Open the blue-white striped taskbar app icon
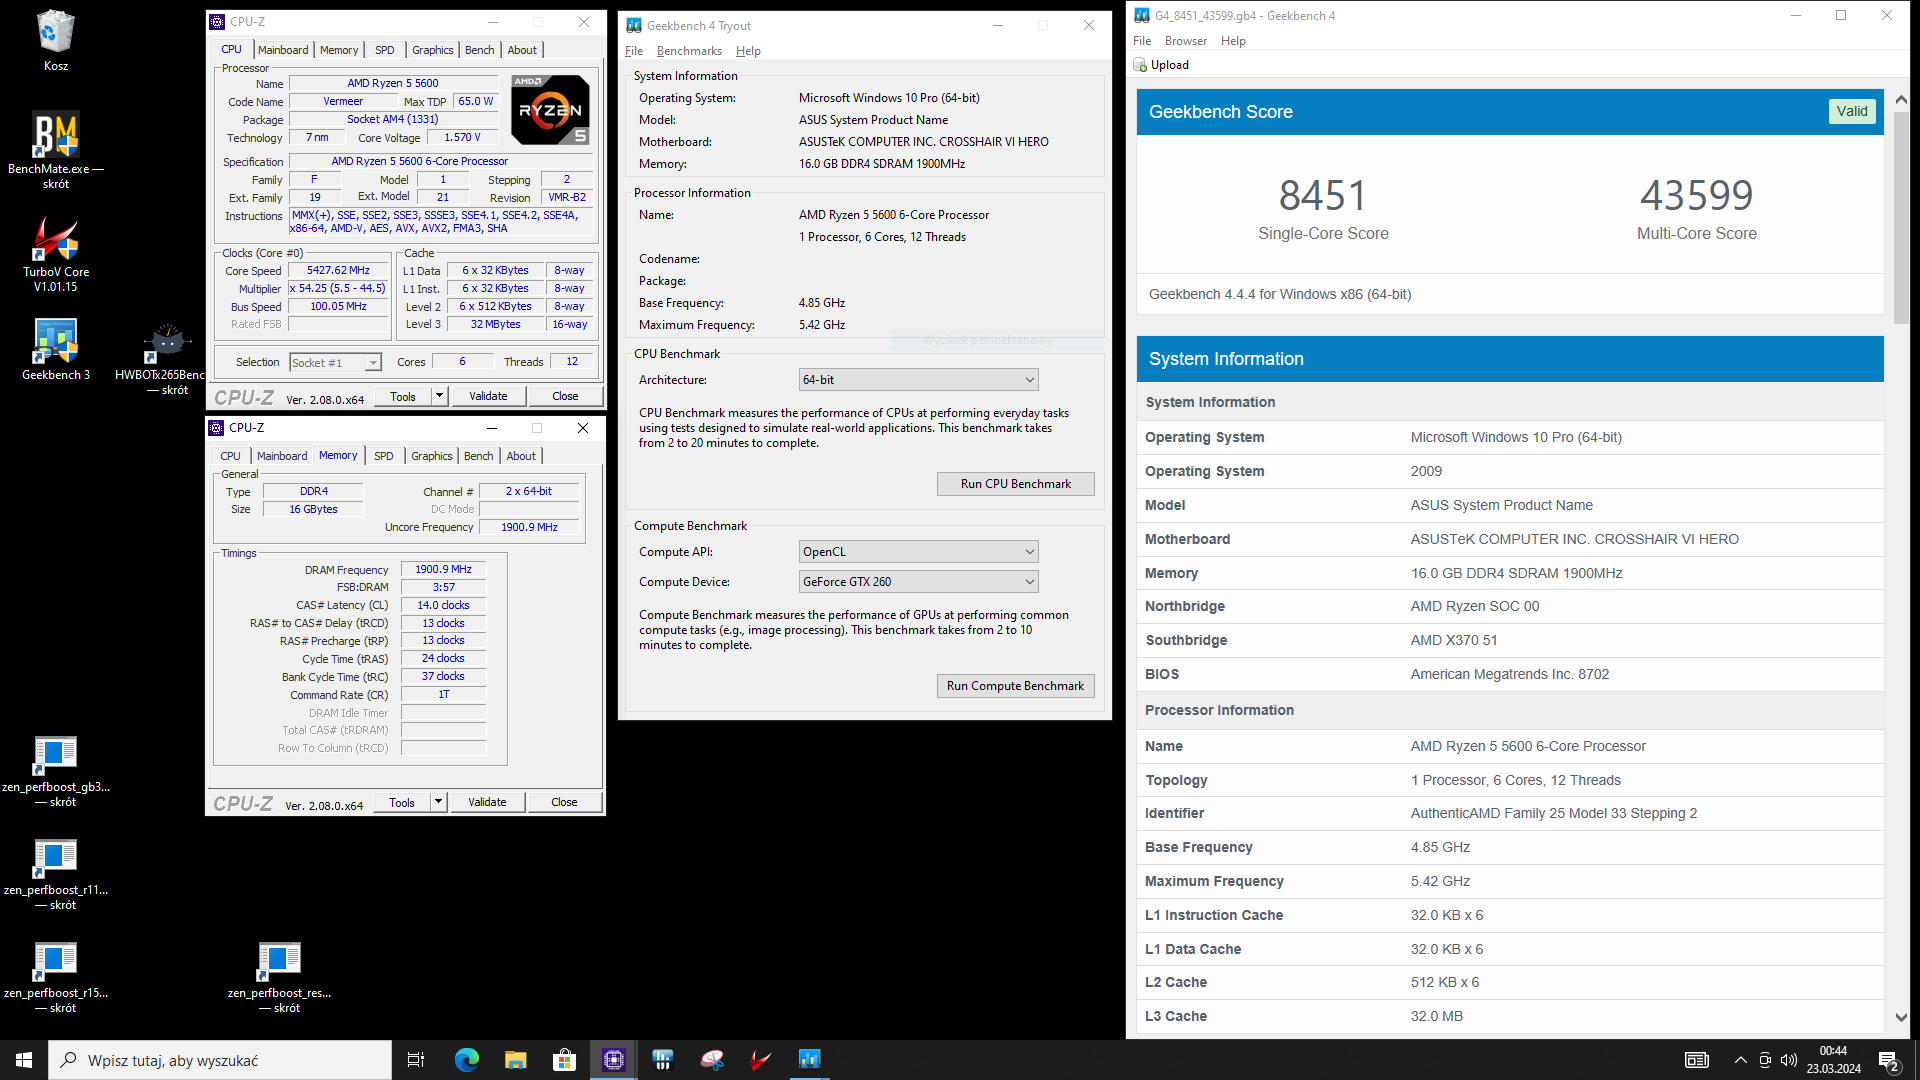Screen dimensions: 1920x1080 [x=662, y=1060]
